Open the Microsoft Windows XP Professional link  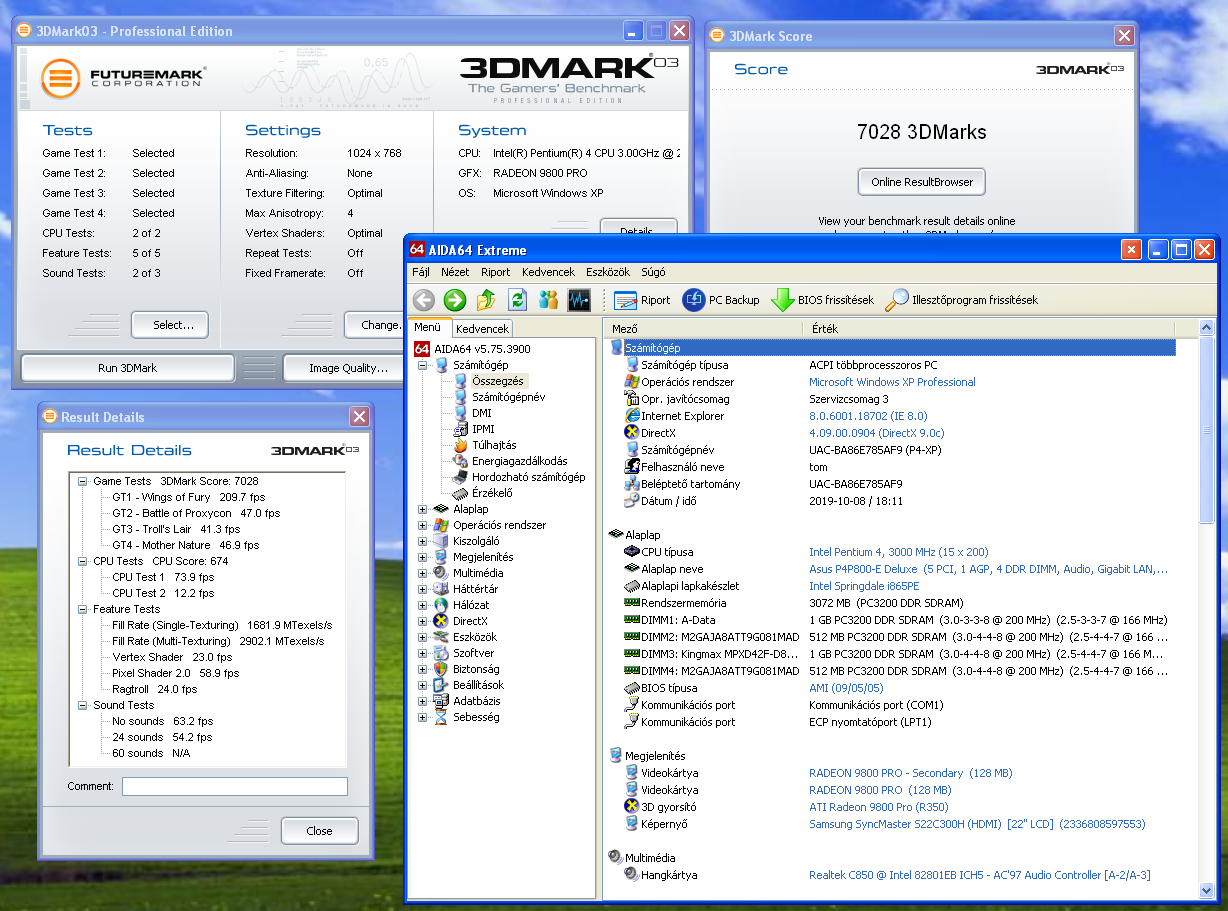[x=892, y=382]
